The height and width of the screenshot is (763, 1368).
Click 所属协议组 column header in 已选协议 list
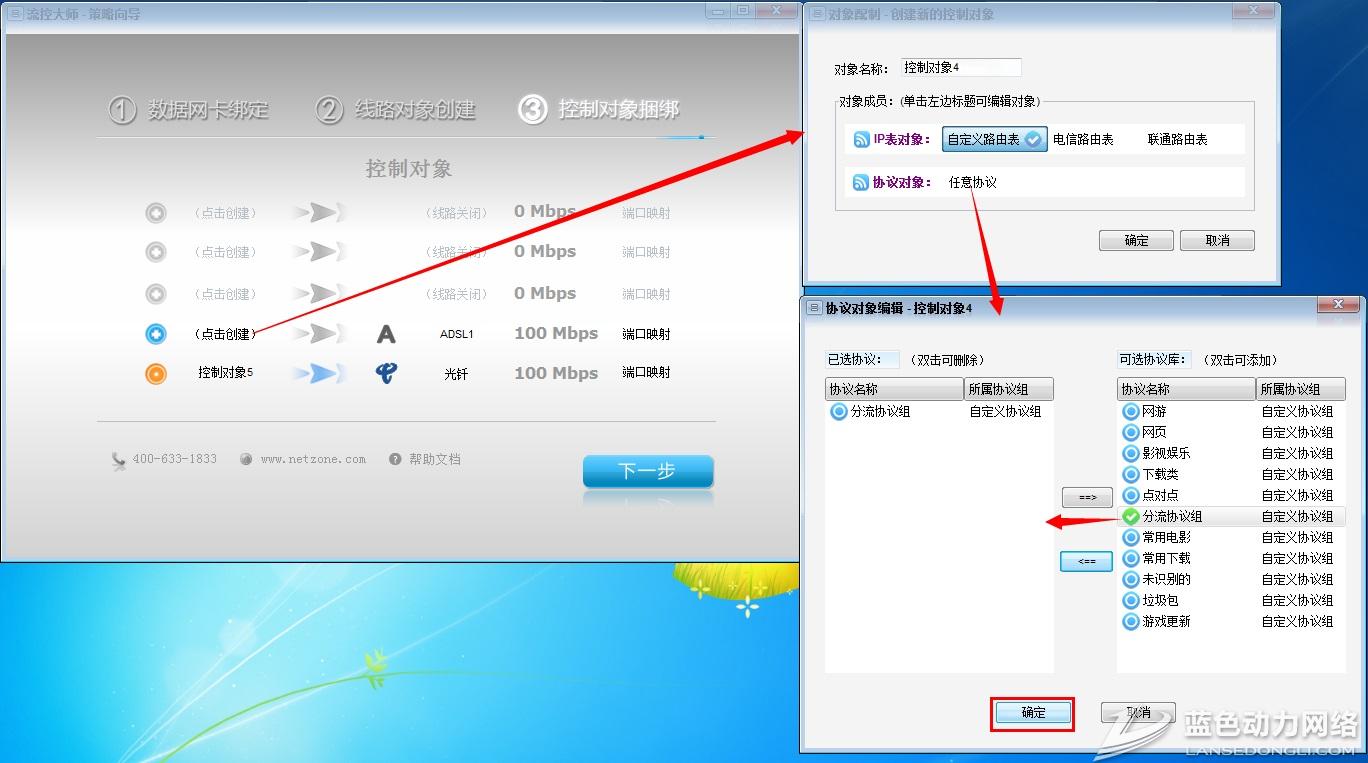click(x=1008, y=389)
